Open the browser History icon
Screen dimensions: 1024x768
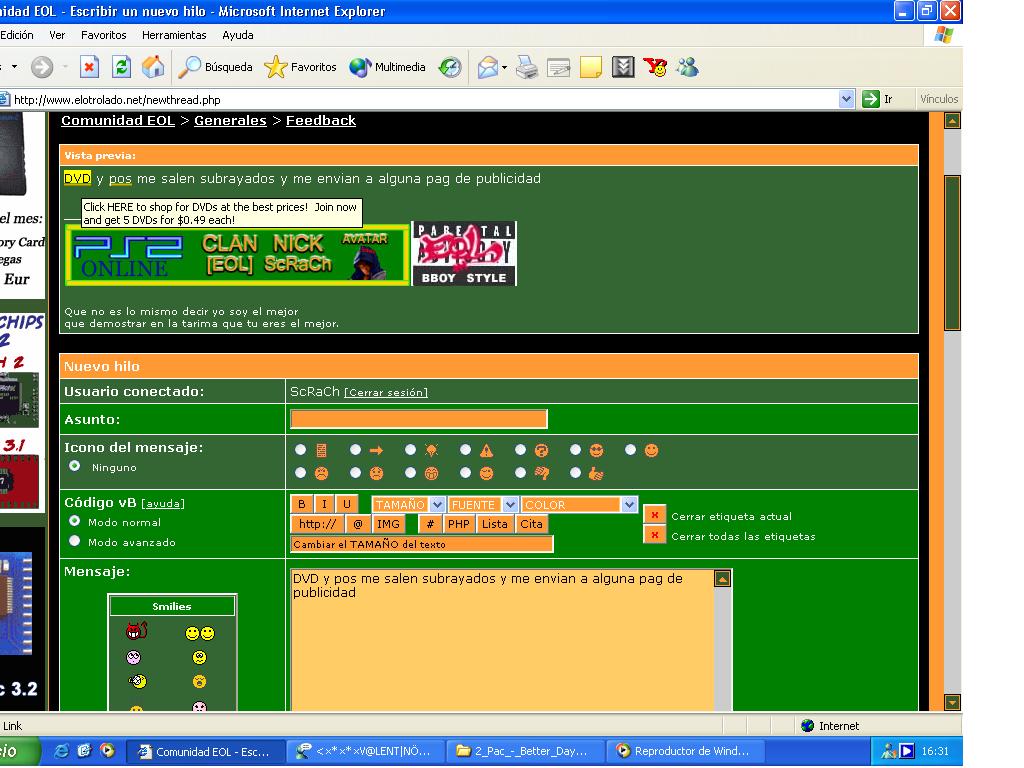pos(450,67)
